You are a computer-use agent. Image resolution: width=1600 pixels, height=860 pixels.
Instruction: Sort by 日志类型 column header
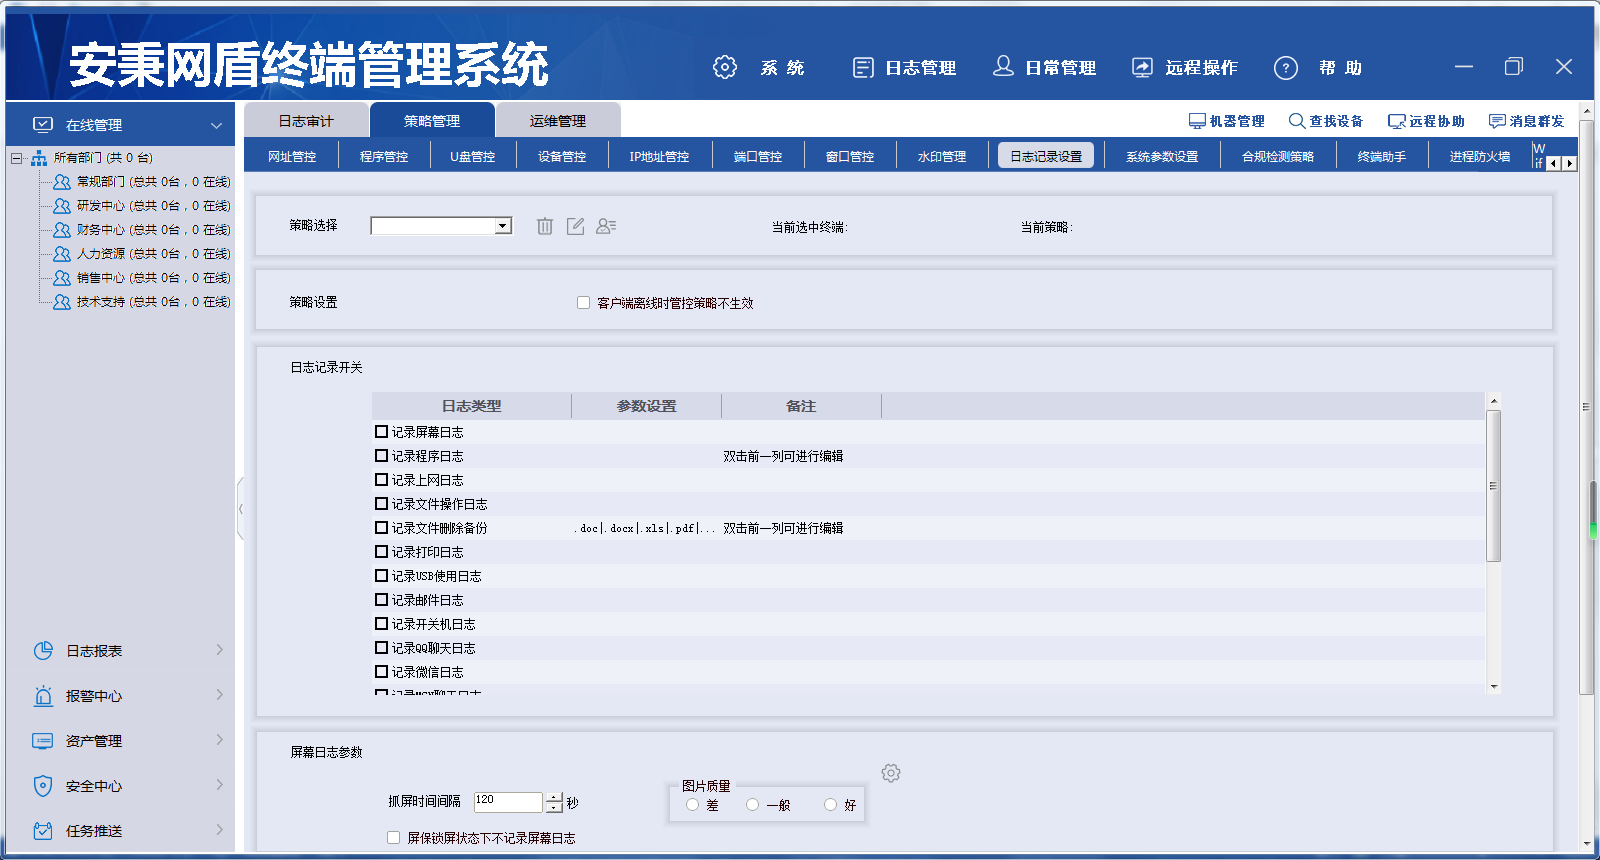(x=472, y=406)
